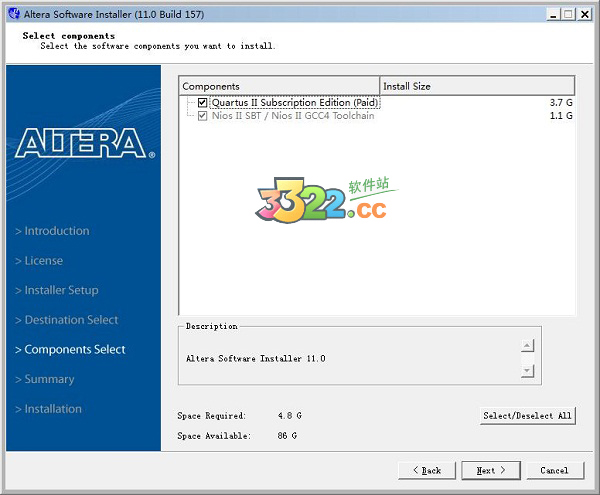Viewport: 600px width, 495px height.
Task: Go back with the Back button
Action: tap(427, 471)
